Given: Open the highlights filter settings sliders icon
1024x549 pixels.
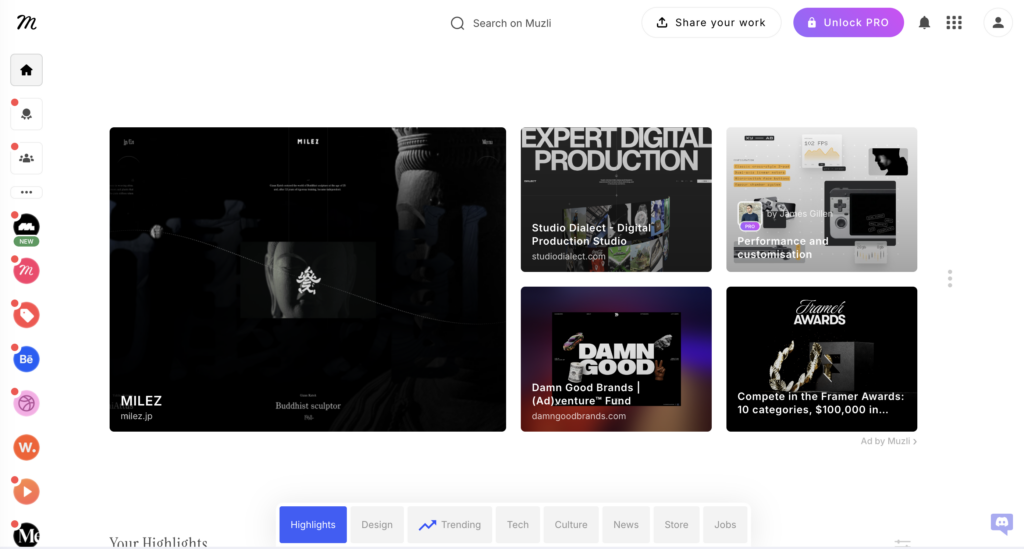Looking at the screenshot, I should tap(902, 543).
